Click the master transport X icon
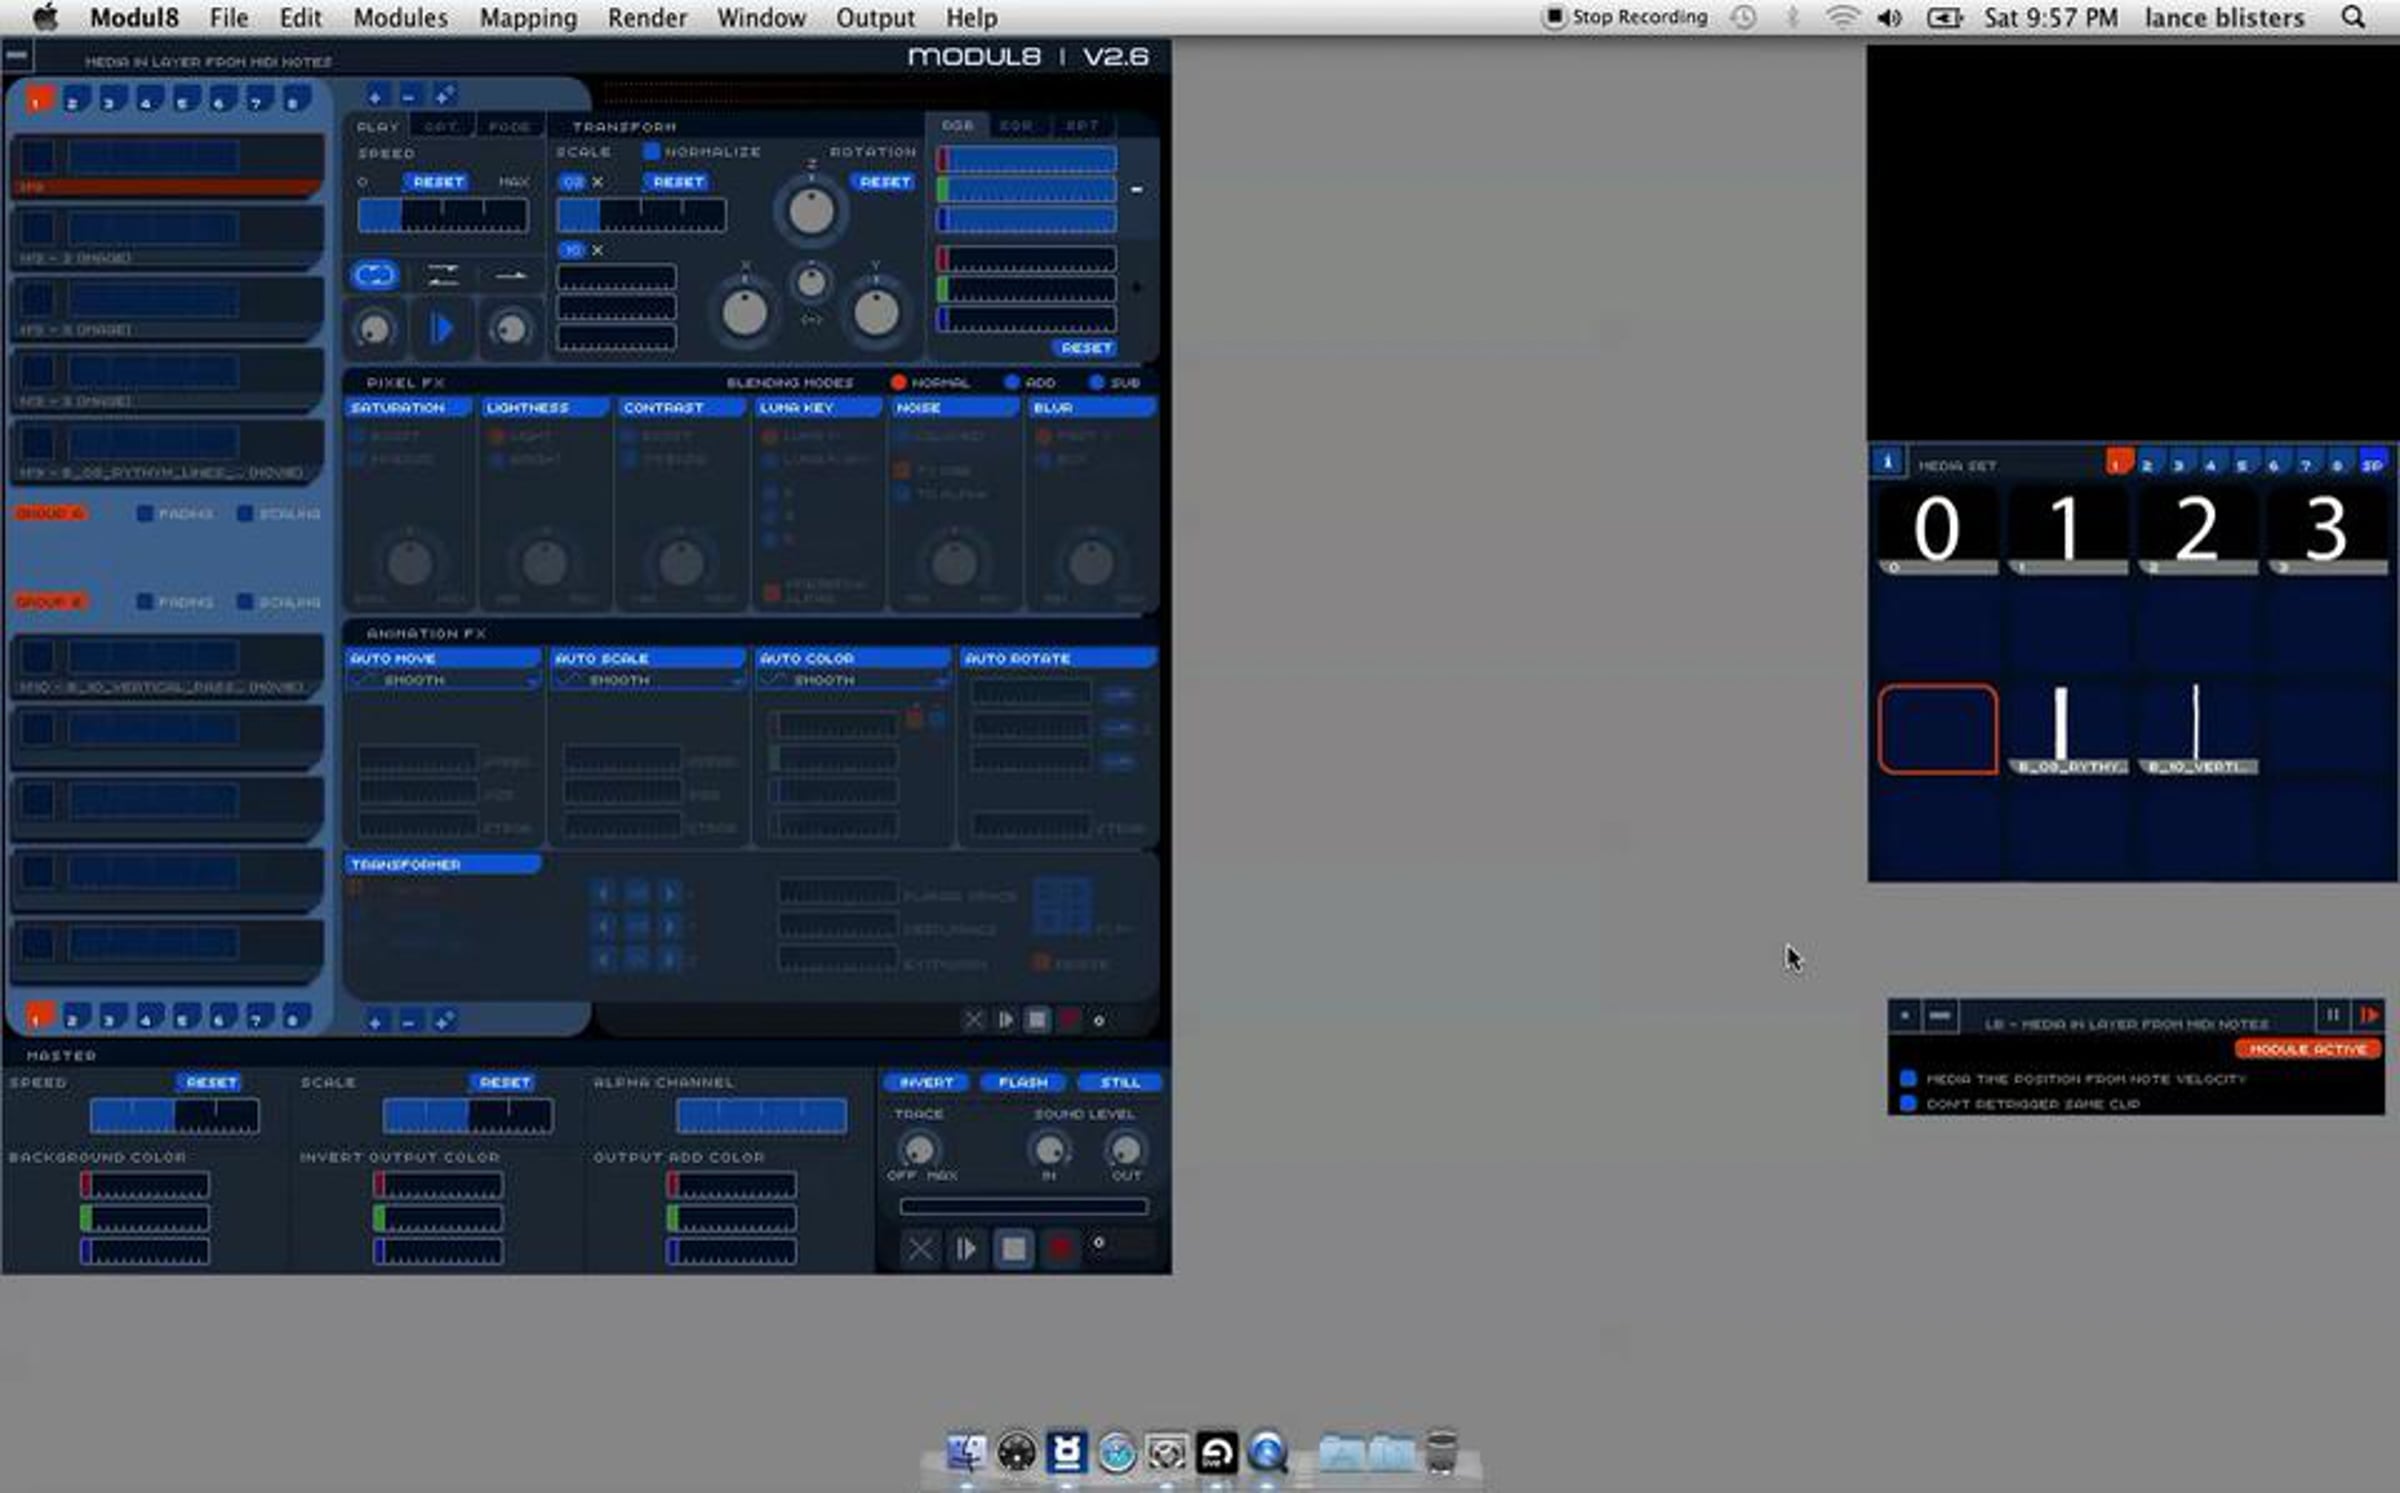The image size is (2400, 1493). [x=920, y=1248]
